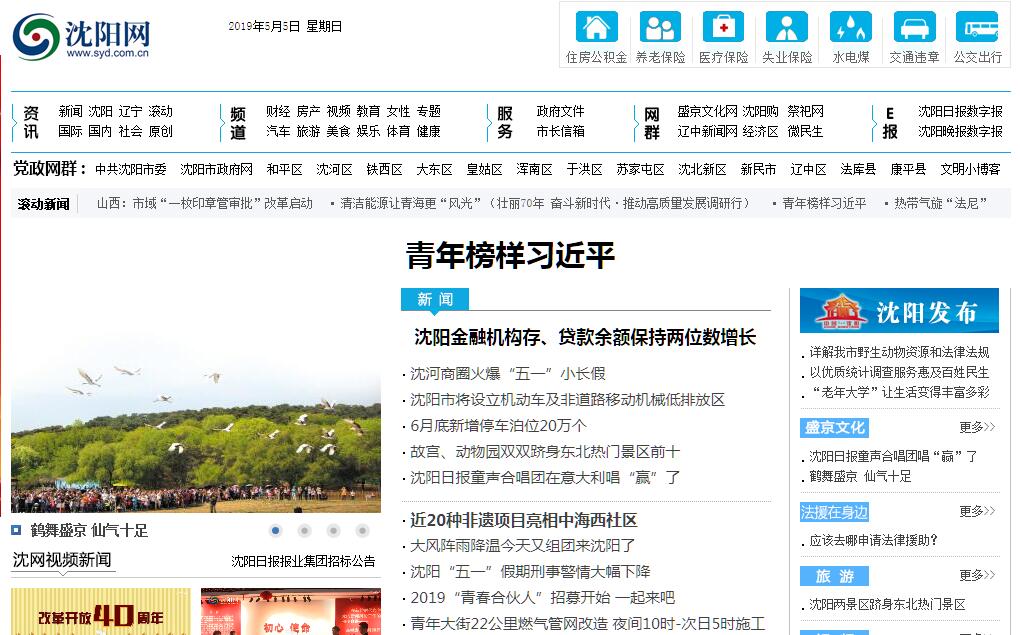Open the 中共沈阳市委 link
1021x635 pixels.
[131, 169]
